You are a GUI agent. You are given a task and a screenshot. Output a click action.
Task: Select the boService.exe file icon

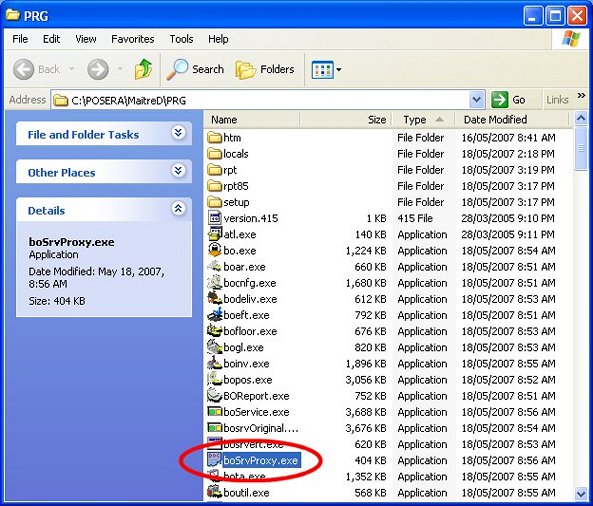[214, 411]
